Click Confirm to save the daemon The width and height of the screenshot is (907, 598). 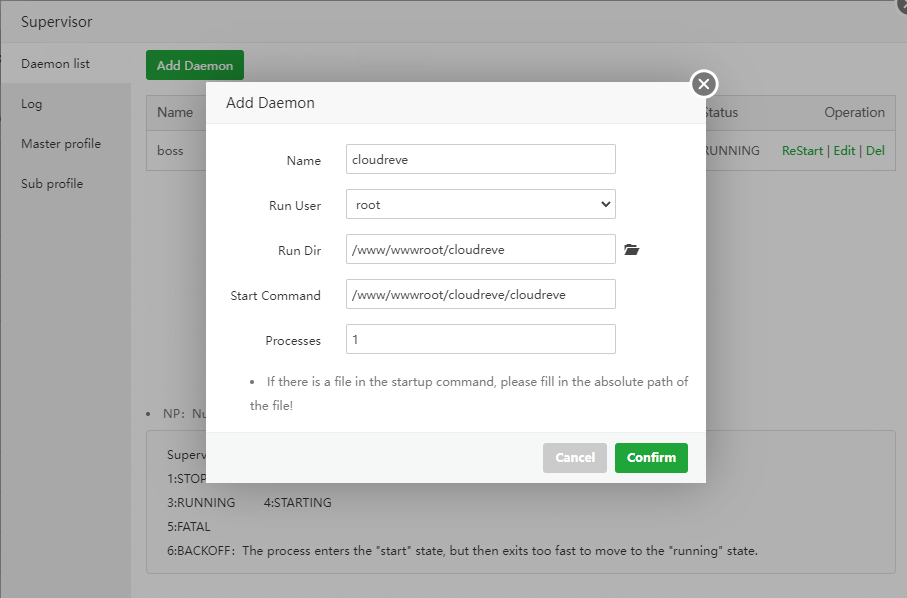(x=651, y=457)
